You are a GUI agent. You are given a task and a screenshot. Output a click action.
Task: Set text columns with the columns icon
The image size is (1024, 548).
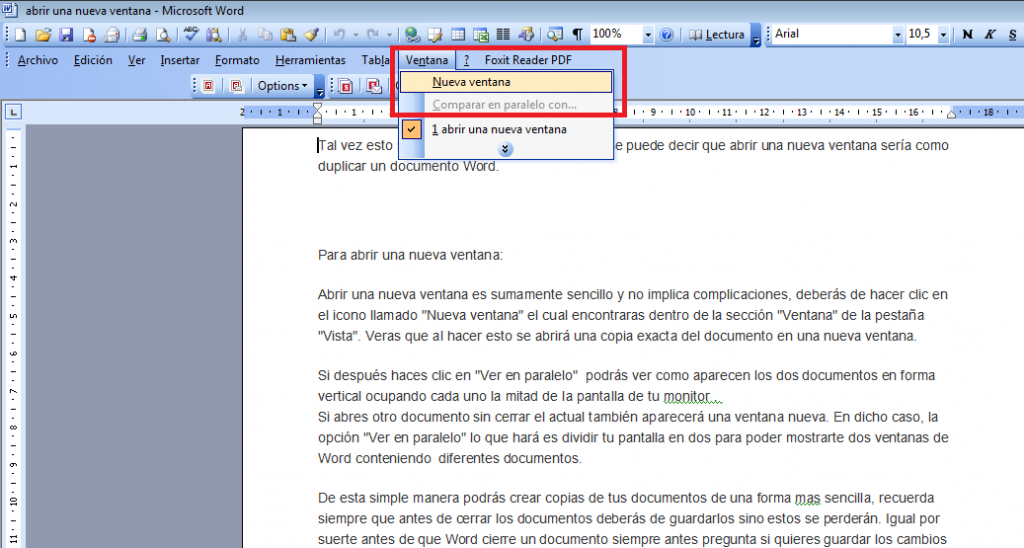pyautogui.click(x=504, y=35)
